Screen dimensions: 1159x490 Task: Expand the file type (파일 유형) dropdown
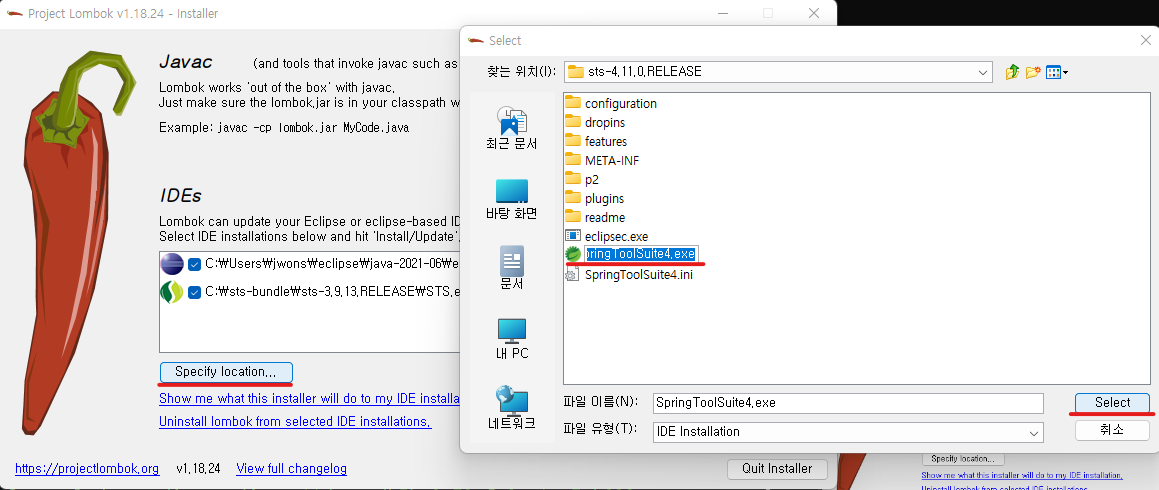click(x=1034, y=432)
